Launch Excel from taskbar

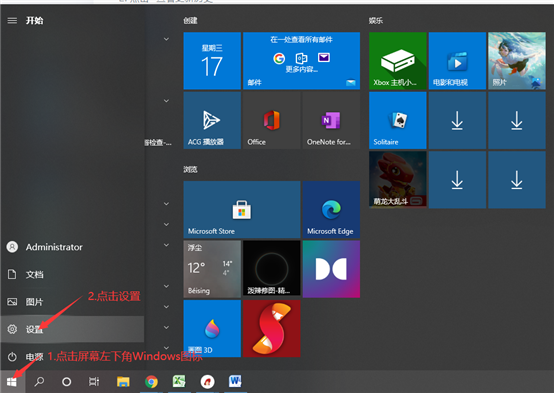point(179,382)
